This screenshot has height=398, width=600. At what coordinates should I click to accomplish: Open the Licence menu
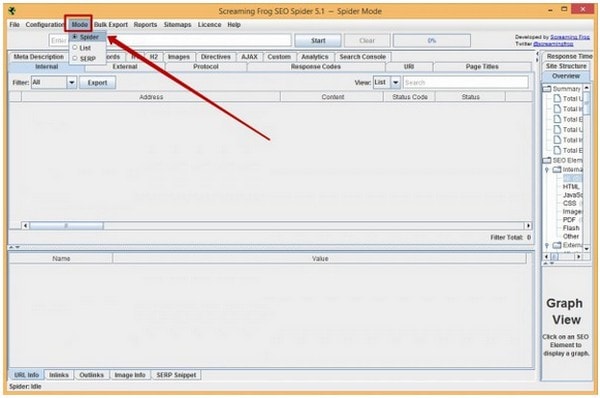coord(209,24)
